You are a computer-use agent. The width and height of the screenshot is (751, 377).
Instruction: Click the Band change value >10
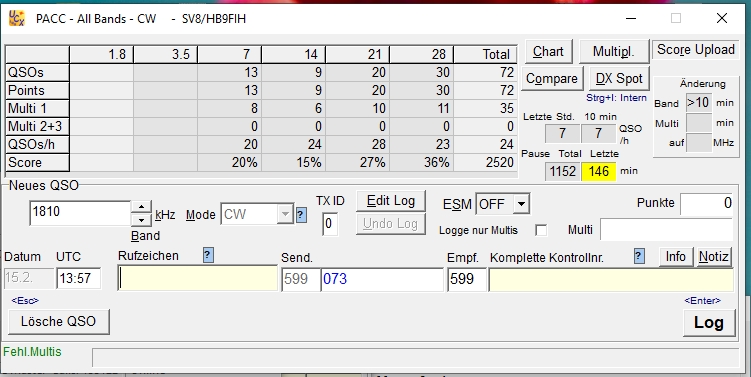(699, 103)
